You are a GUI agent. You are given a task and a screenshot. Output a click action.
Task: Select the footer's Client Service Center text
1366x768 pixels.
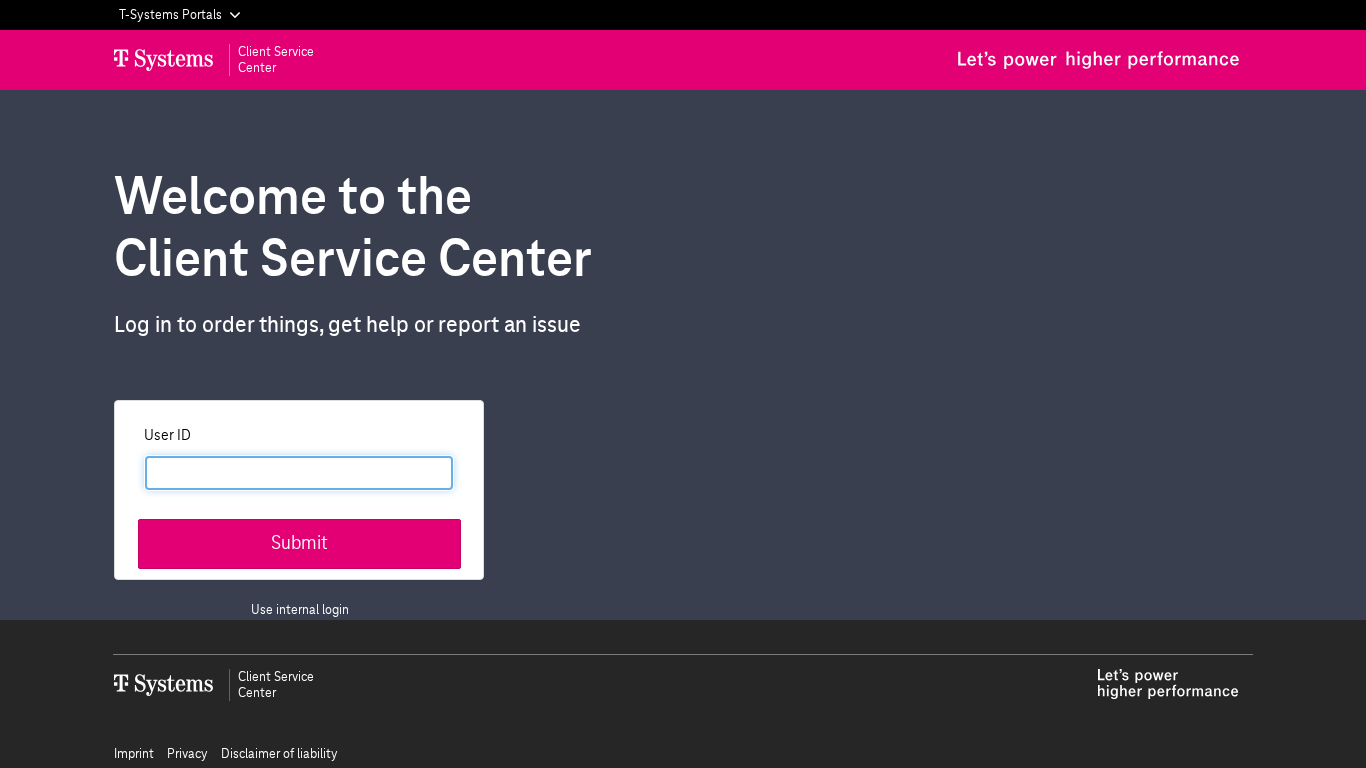point(275,685)
